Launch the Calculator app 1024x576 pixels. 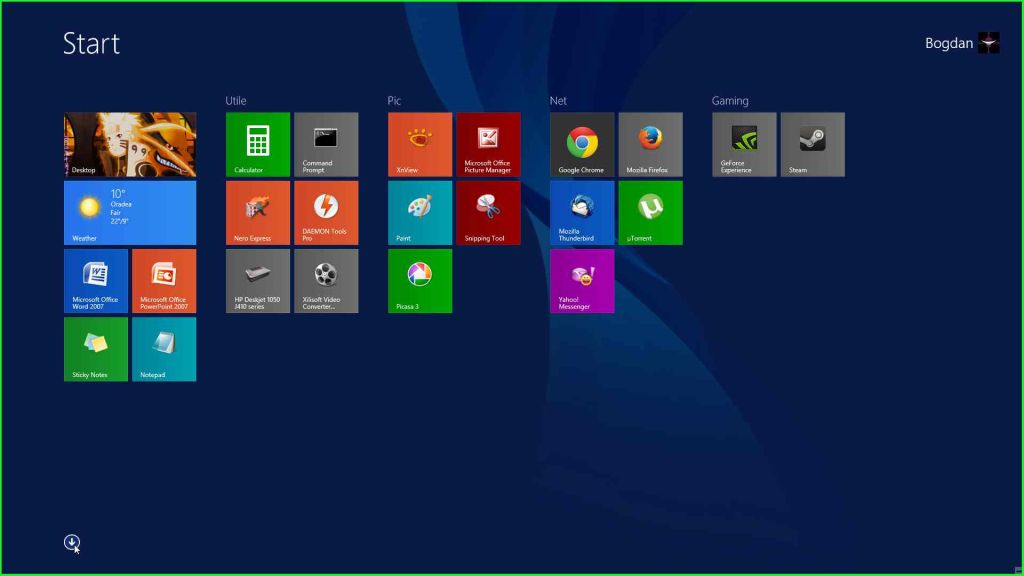[258, 144]
